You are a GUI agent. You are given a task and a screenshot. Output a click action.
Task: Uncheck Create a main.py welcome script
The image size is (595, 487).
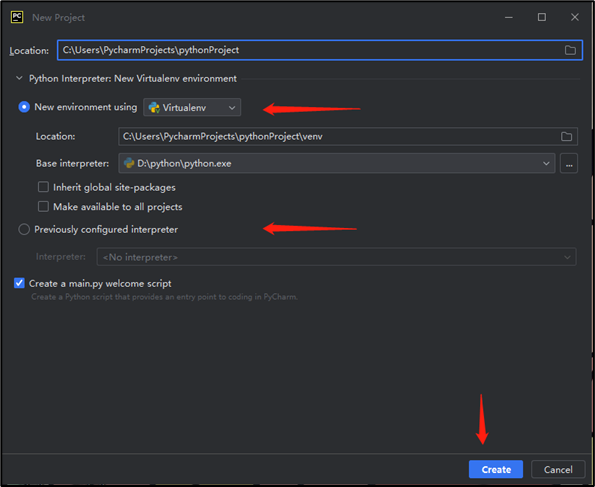pos(19,283)
